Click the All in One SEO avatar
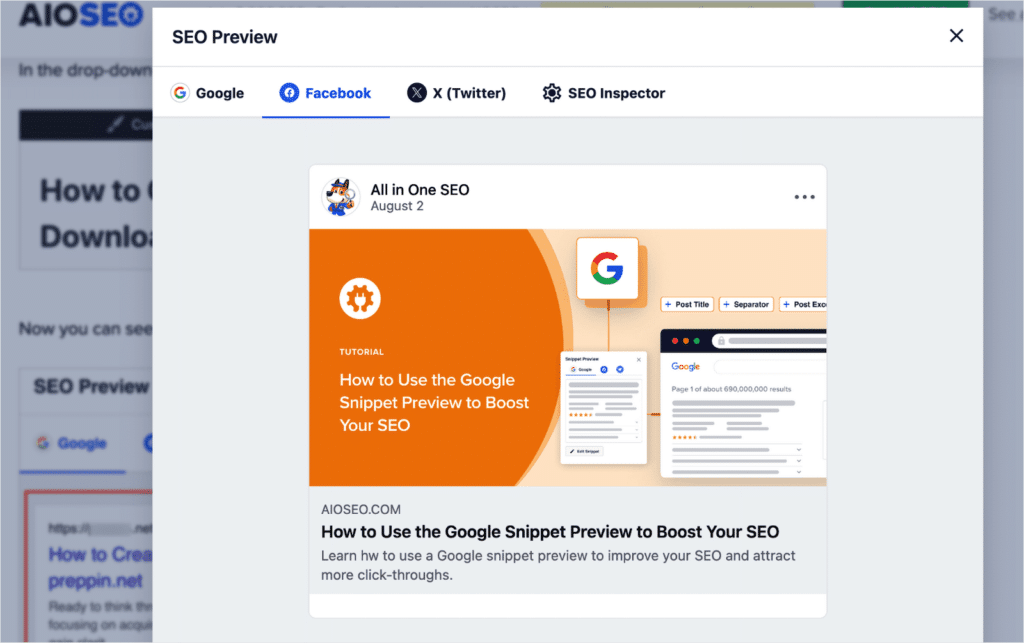 (x=340, y=196)
